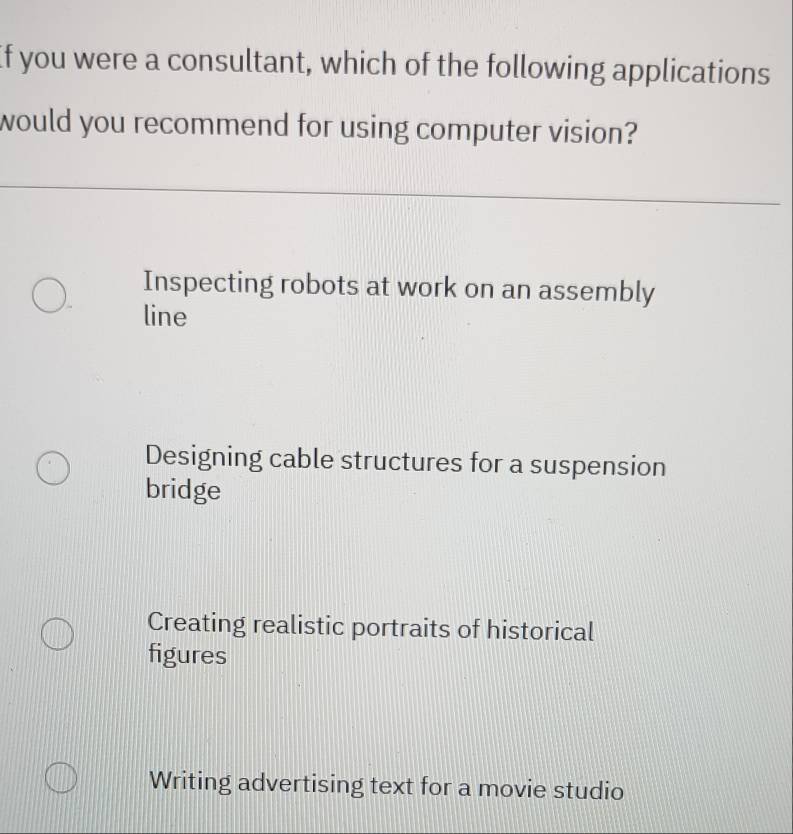
Task: Click the word 'bridge' in the second option
Action: (x=183, y=491)
